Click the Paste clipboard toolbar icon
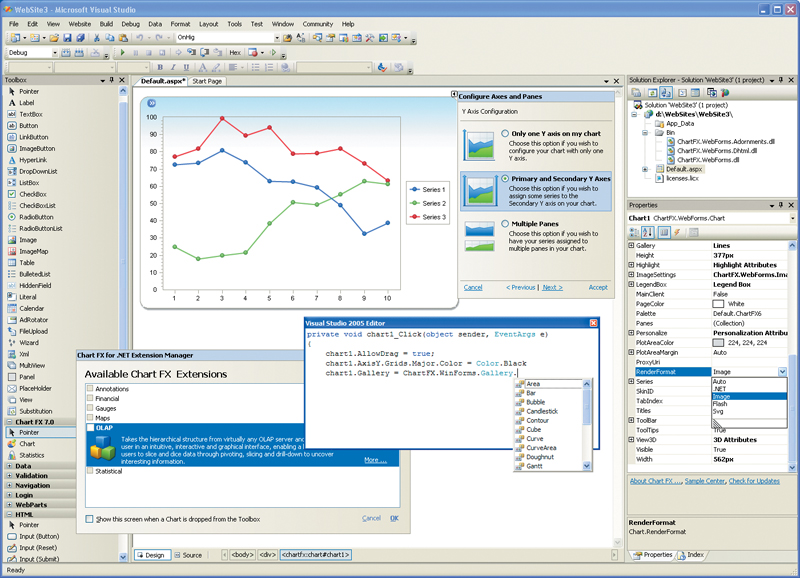 (123, 38)
